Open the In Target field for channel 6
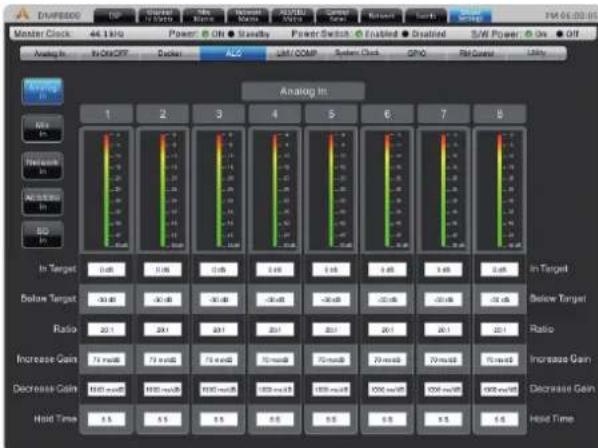The width and height of the screenshot is (598, 448). 387,270
